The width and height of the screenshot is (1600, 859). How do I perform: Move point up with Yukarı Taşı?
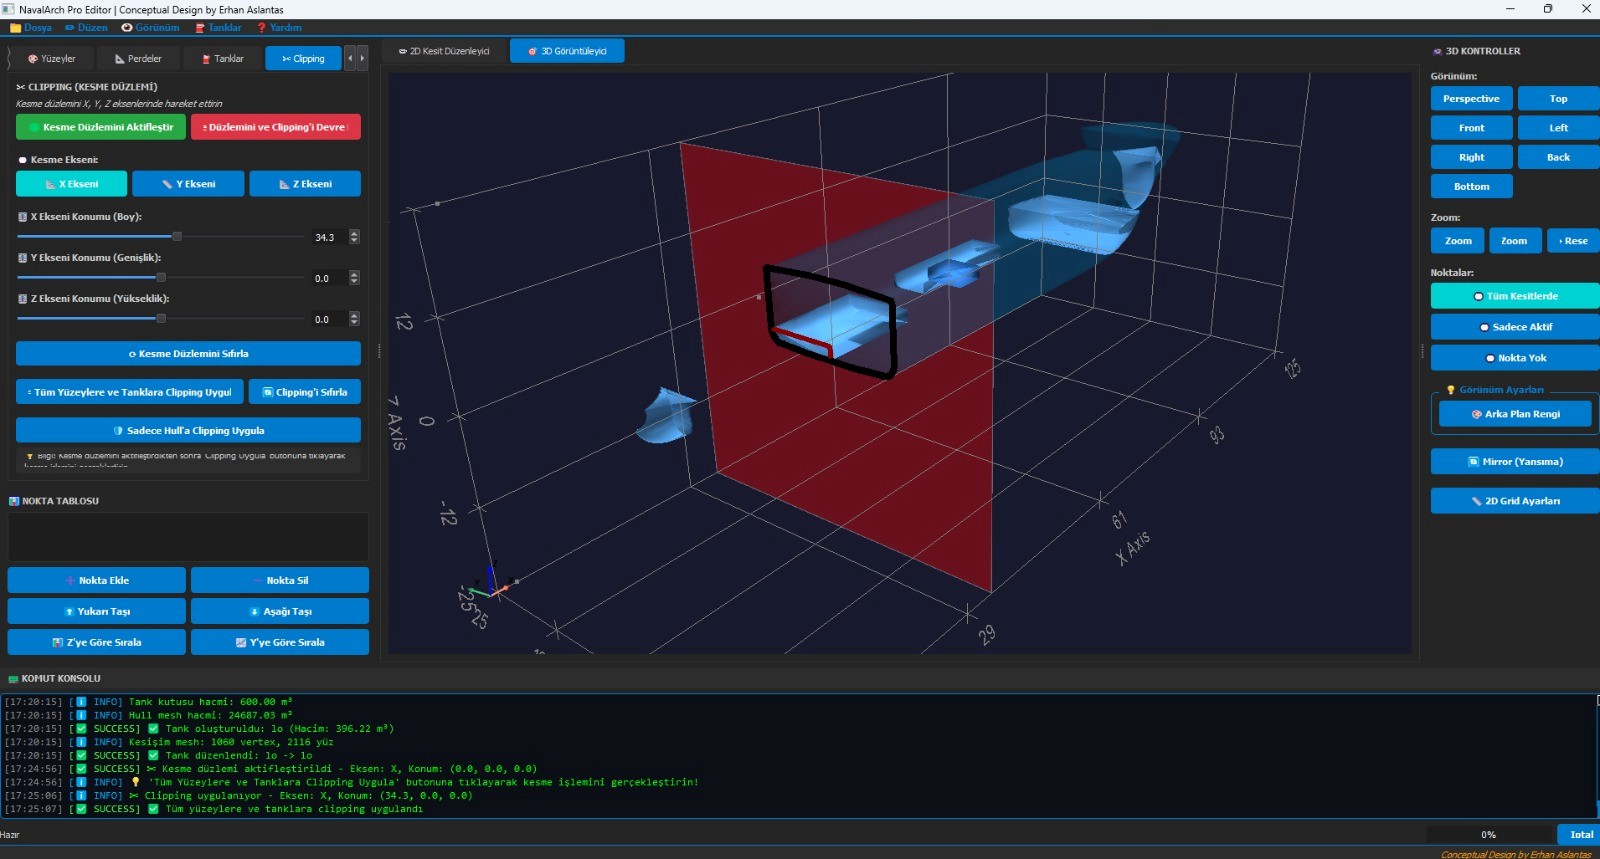click(97, 612)
